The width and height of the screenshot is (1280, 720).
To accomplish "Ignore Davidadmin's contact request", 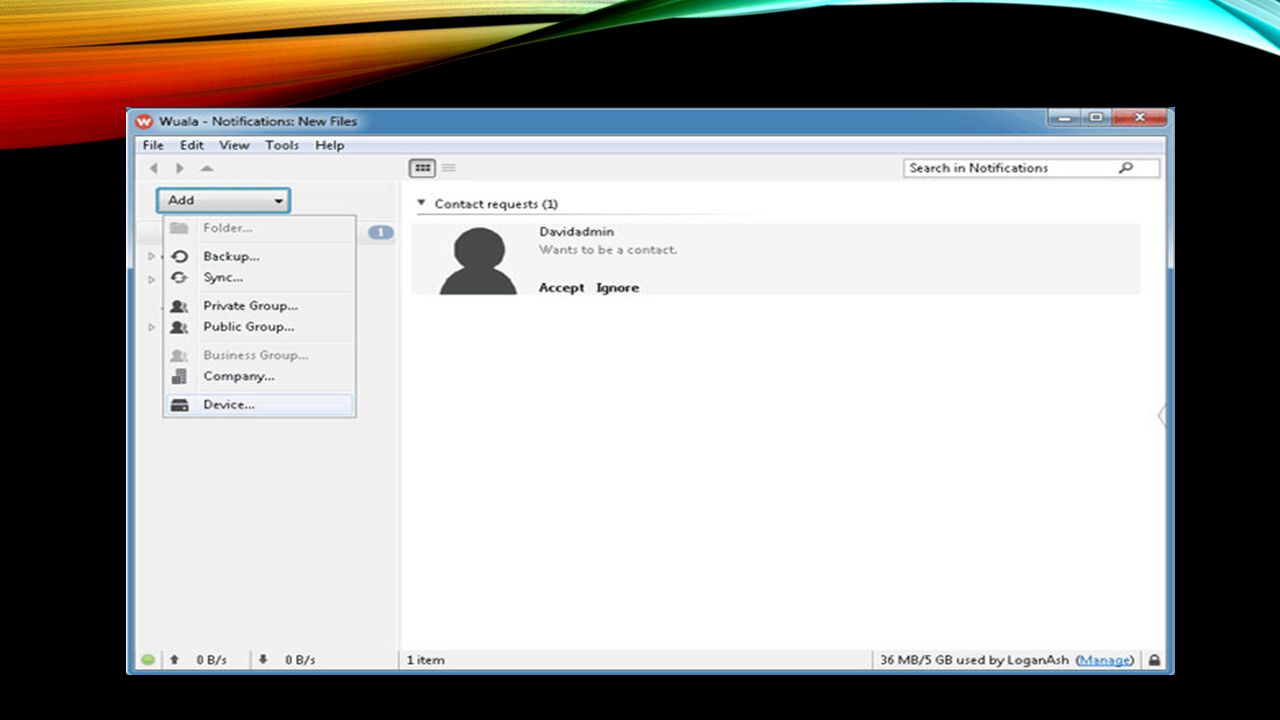I will pos(617,288).
